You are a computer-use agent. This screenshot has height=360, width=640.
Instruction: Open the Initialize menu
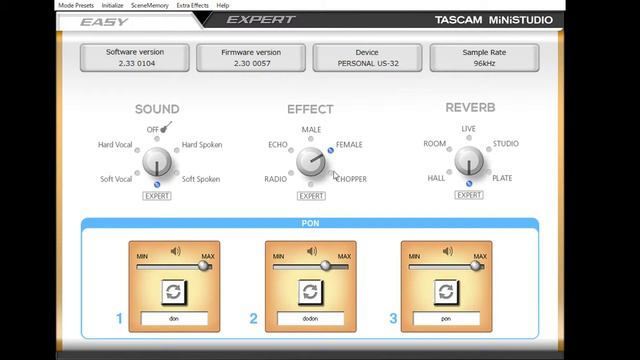[x=112, y=5]
